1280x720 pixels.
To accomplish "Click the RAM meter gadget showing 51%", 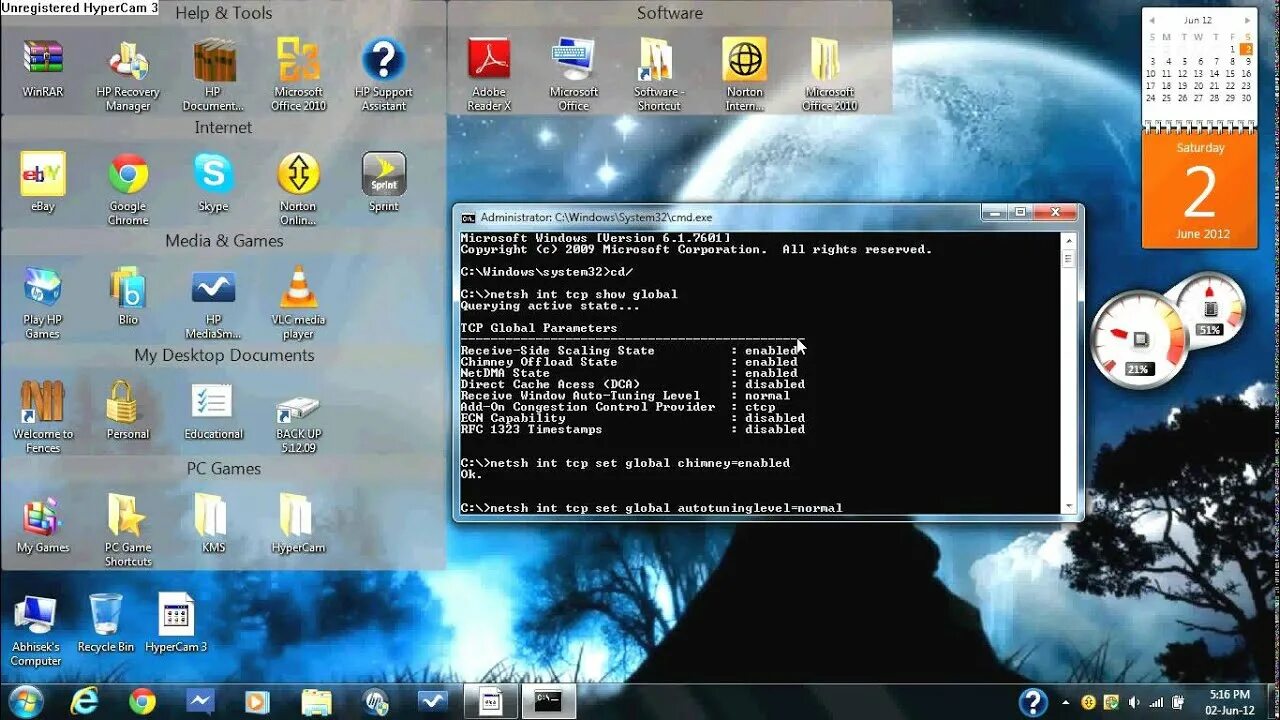I will click(1210, 308).
